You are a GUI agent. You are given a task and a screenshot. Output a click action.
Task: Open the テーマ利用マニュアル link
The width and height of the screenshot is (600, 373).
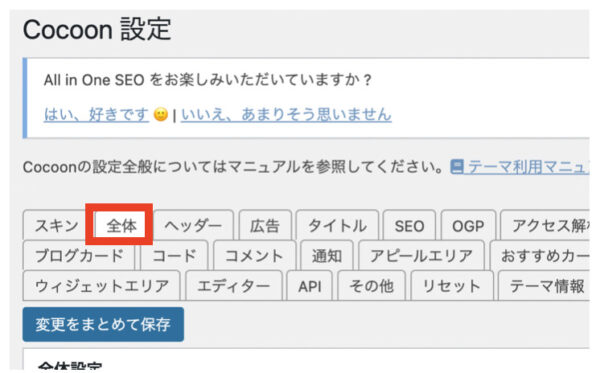(528, 167)
